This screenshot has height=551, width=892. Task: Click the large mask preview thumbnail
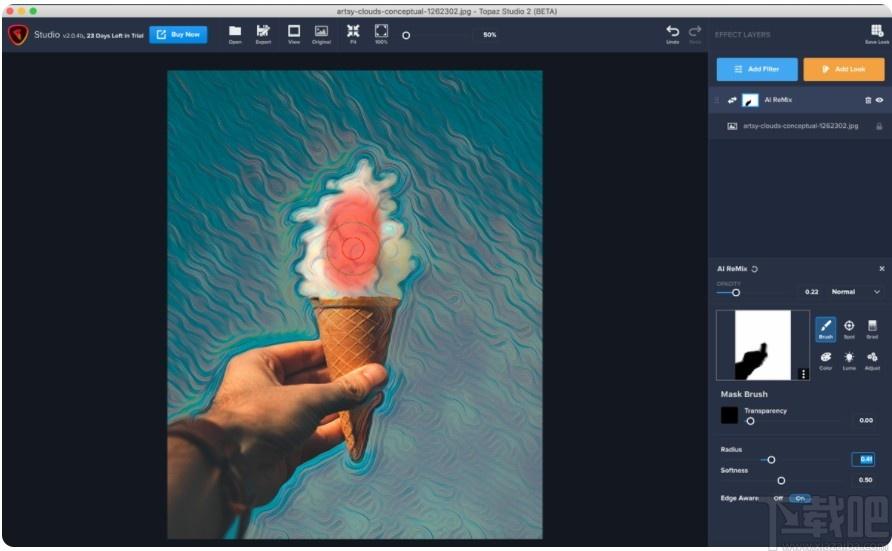(x=762, y=345)
